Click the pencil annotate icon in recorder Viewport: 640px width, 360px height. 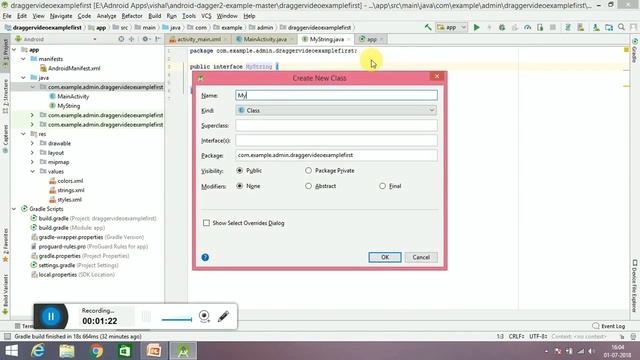coord(223,316)
